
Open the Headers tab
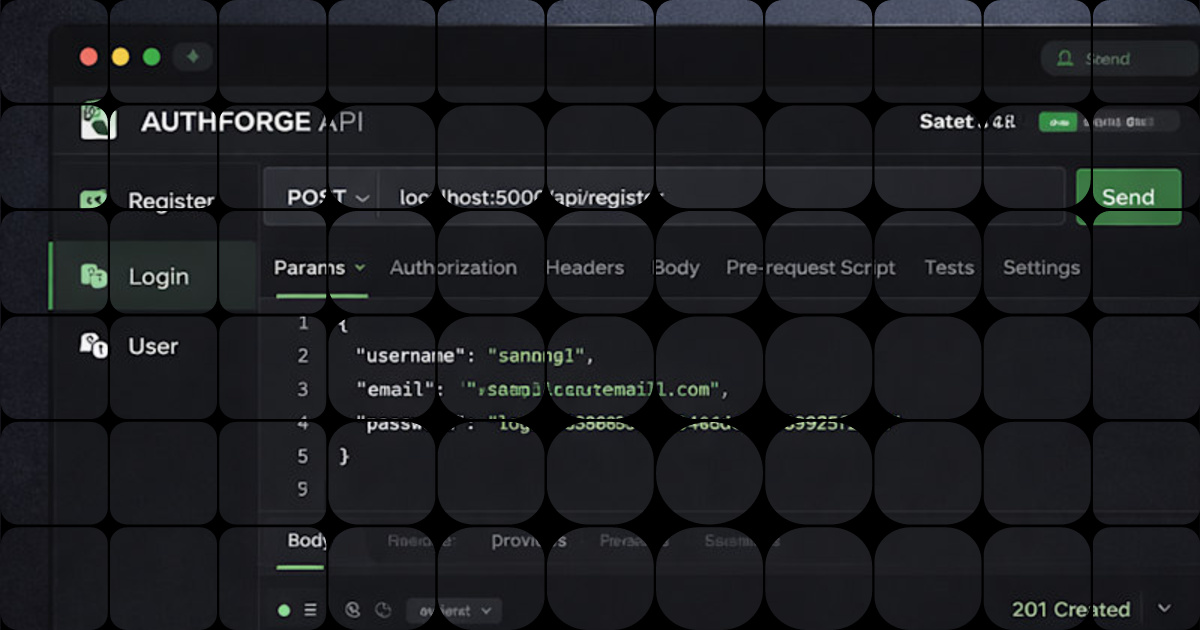coord(585,268)
